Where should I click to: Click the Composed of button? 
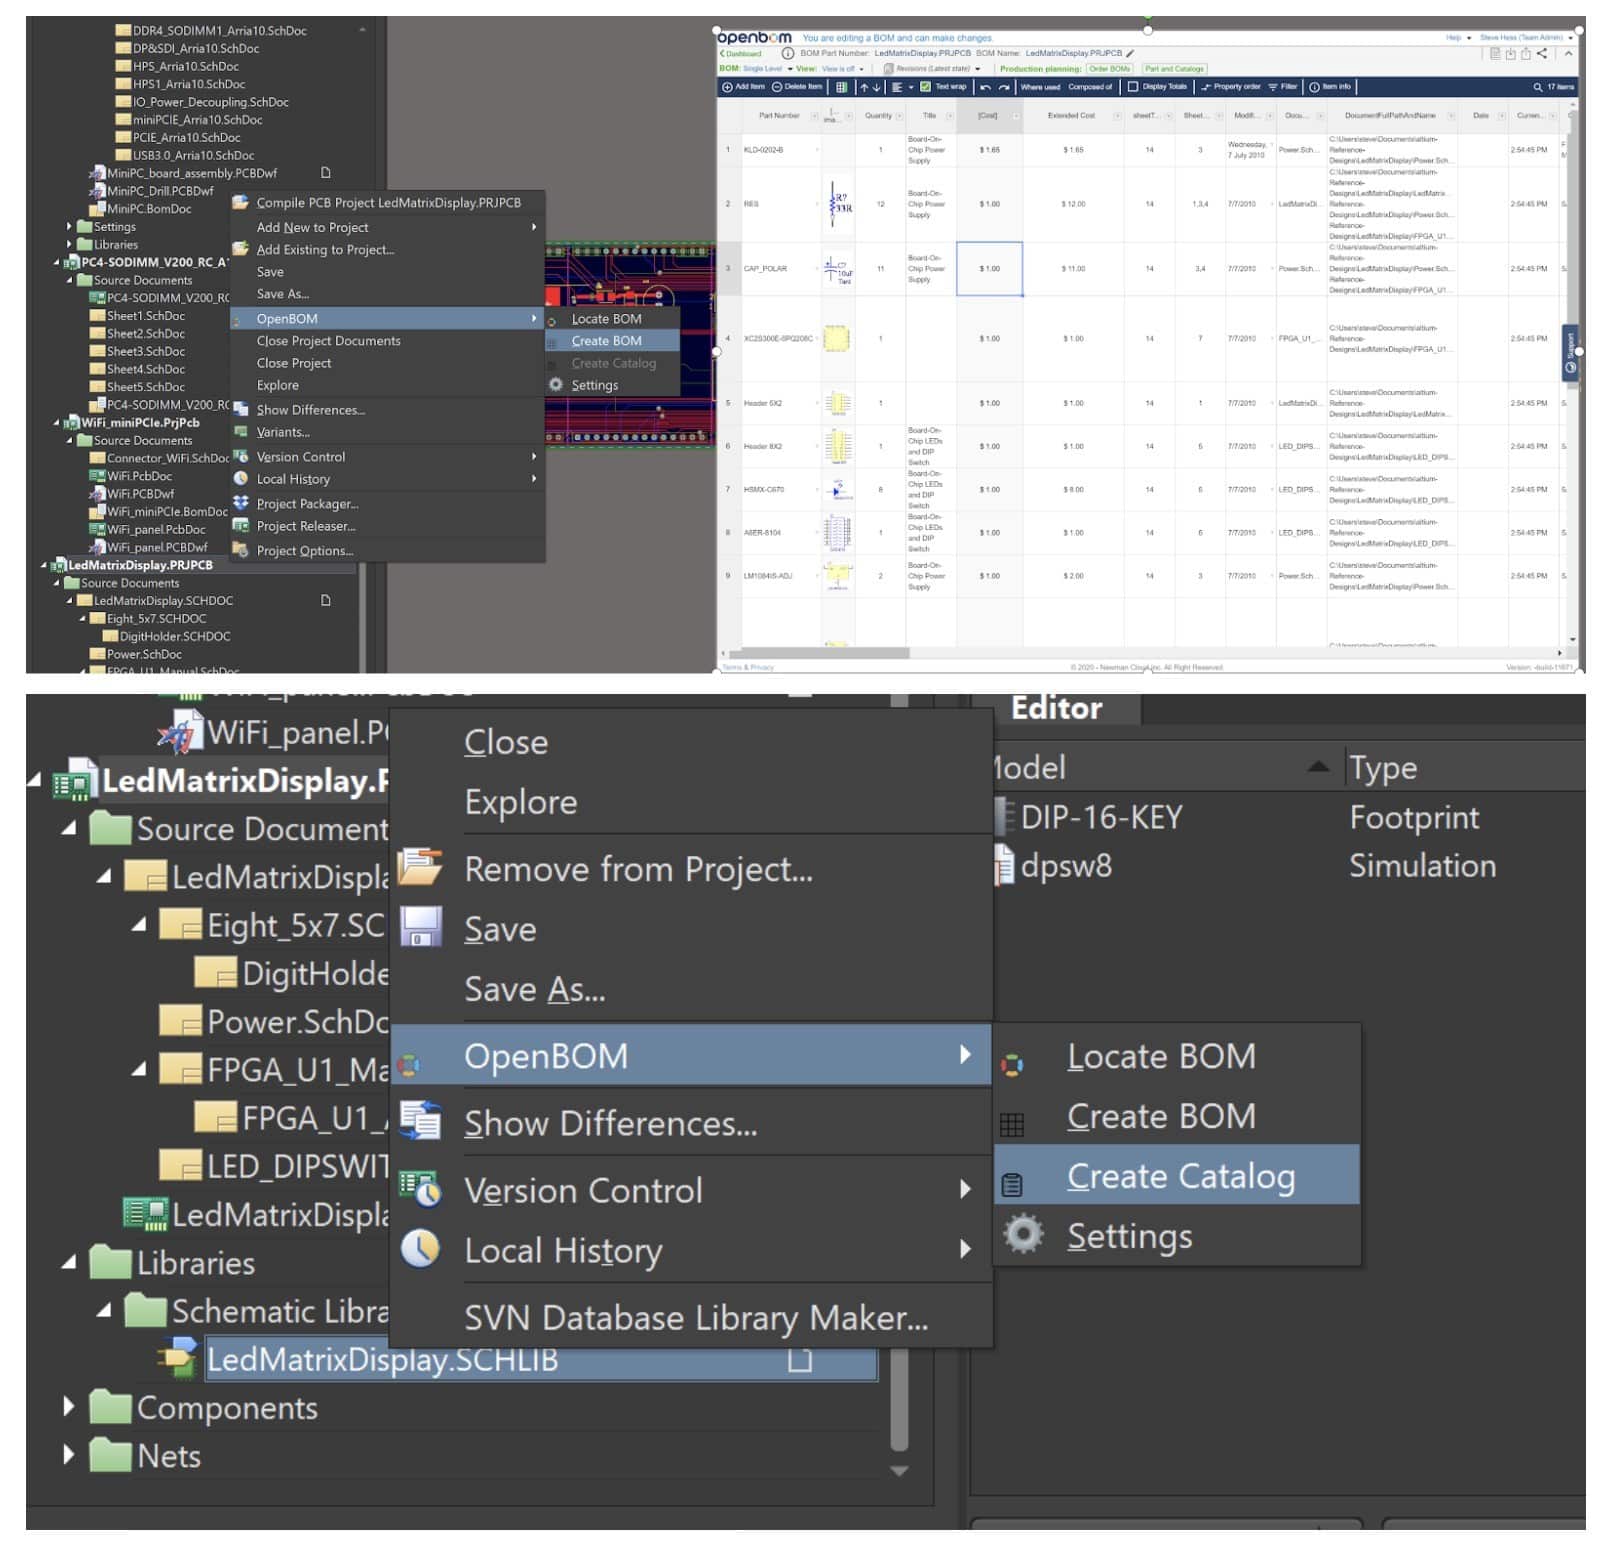coord(1090,87)
